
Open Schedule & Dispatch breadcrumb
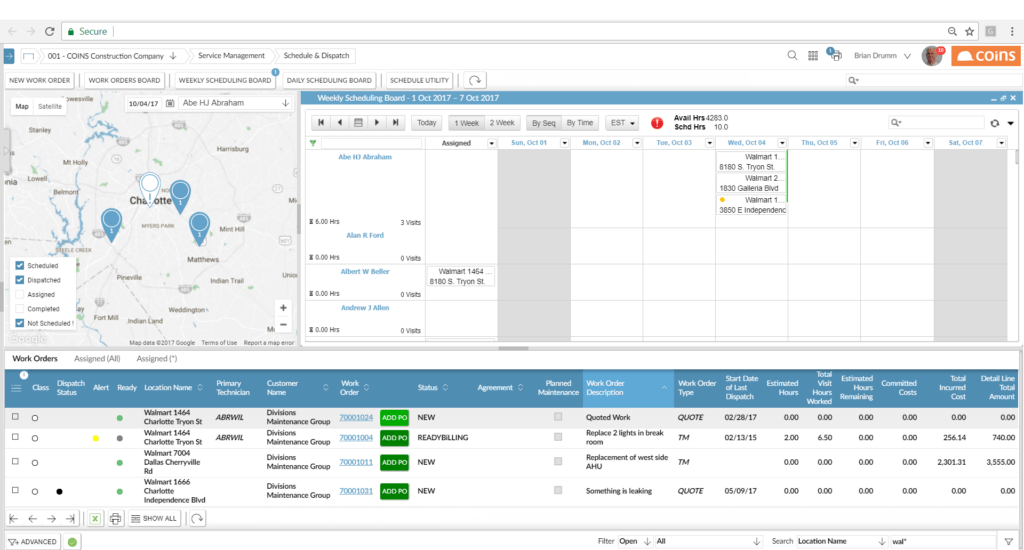(316, 56)
